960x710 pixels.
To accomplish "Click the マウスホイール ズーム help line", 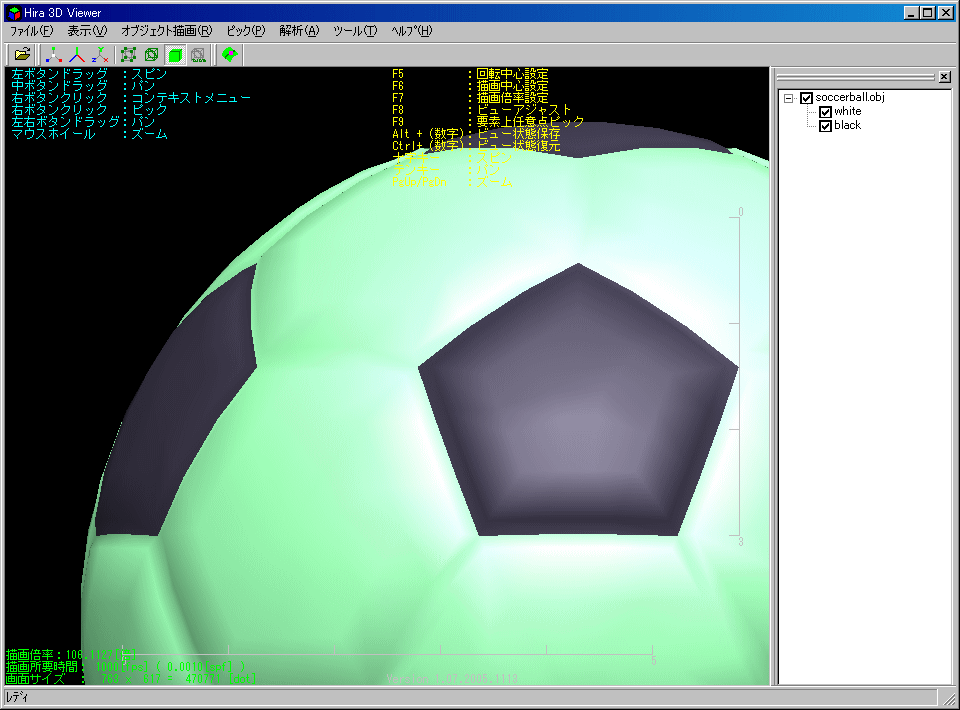I will pos(89,134).
